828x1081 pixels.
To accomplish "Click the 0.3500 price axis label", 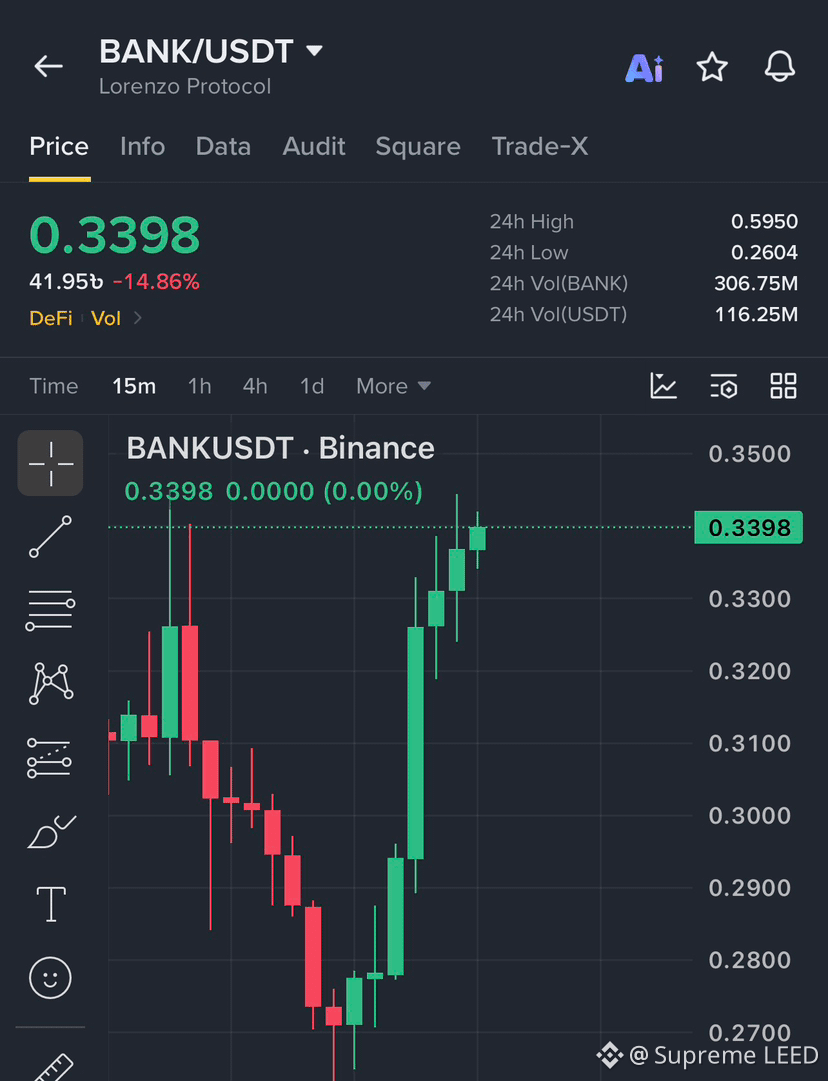I will click(x=749, y=454).
